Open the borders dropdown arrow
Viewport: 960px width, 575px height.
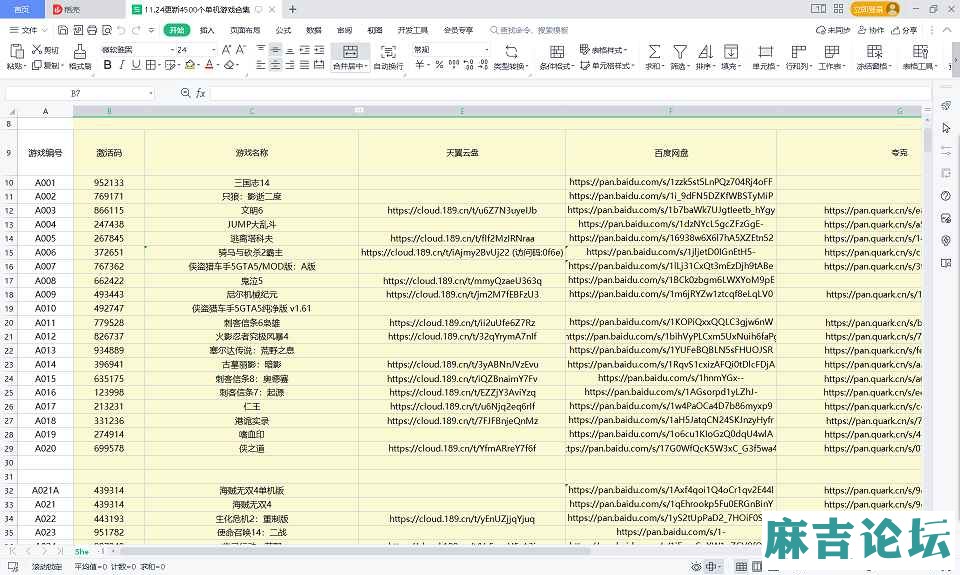[159, 65]
